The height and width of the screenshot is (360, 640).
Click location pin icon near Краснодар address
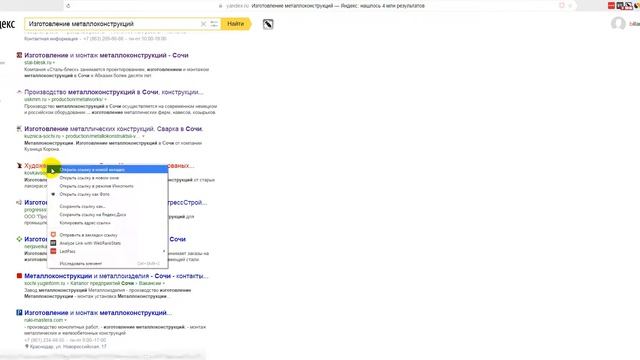click(x=27, y=346)
